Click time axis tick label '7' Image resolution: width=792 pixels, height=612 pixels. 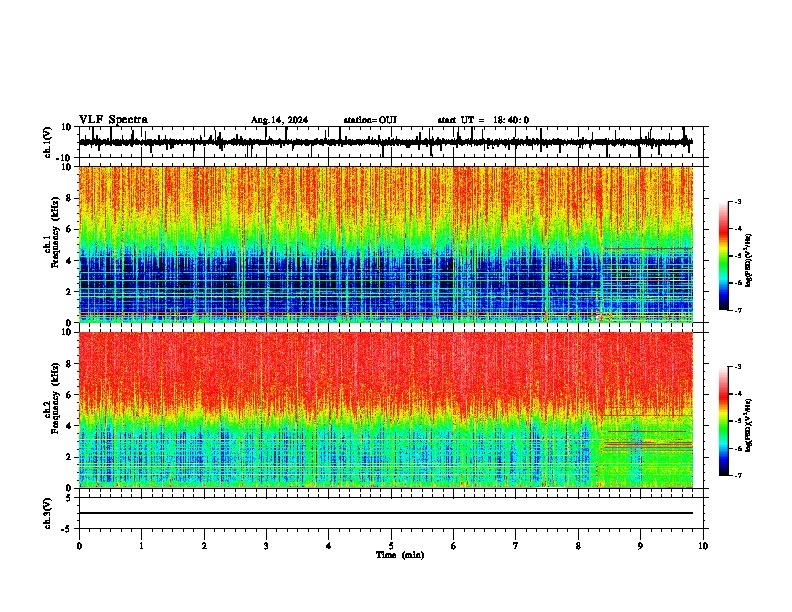516,546
